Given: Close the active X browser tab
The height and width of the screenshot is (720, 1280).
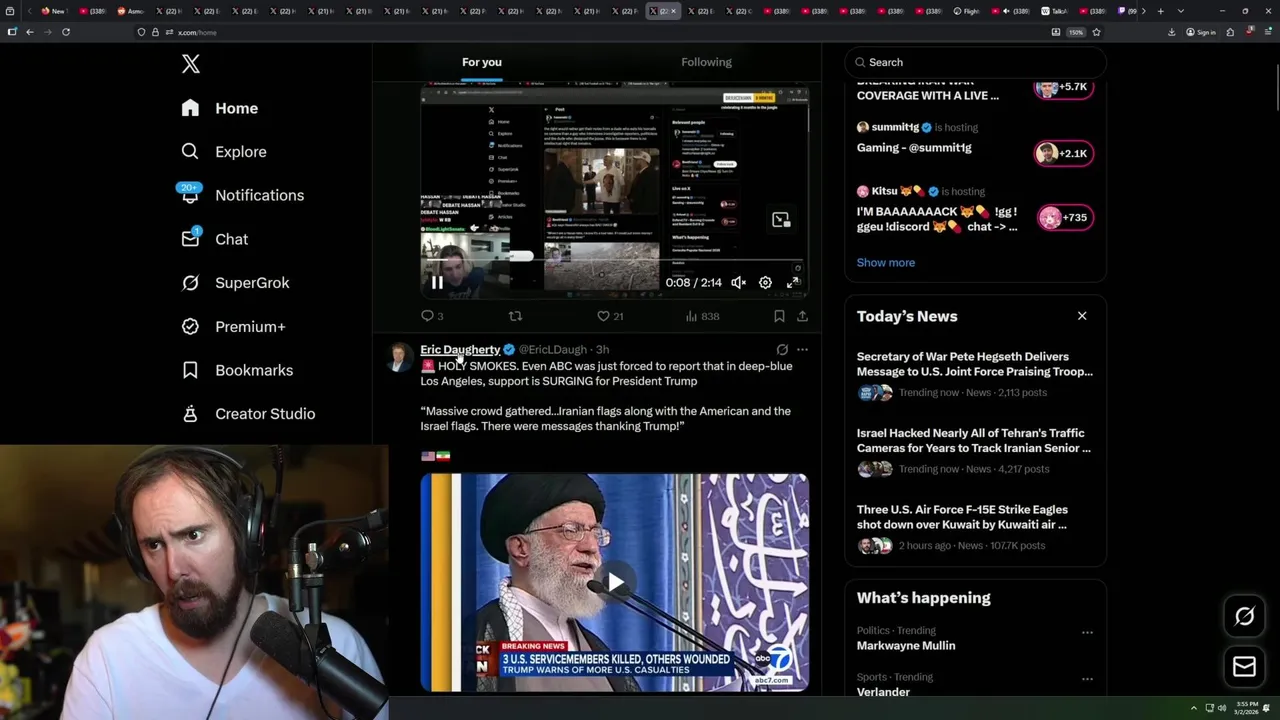Looking at the screenshot, I should tap(673, 11).
